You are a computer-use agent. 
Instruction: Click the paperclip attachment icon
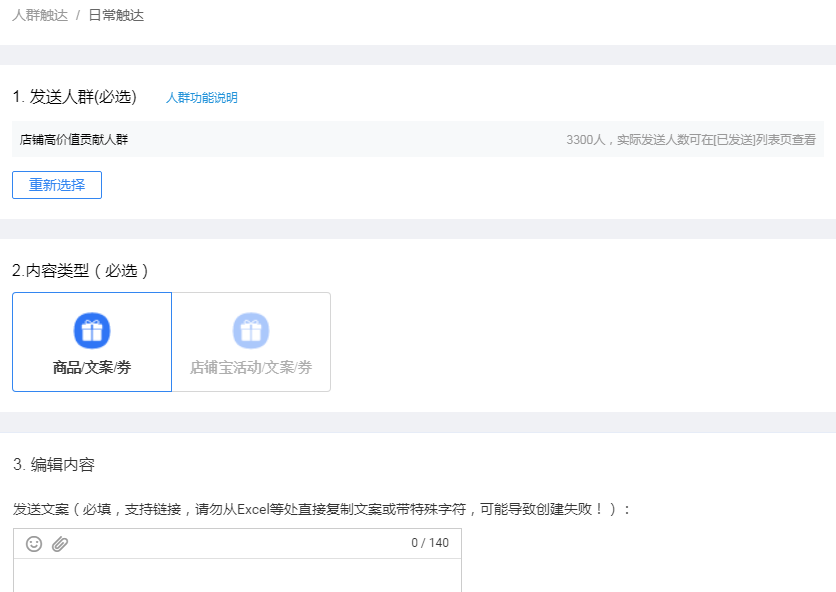[x=60, y=544]
